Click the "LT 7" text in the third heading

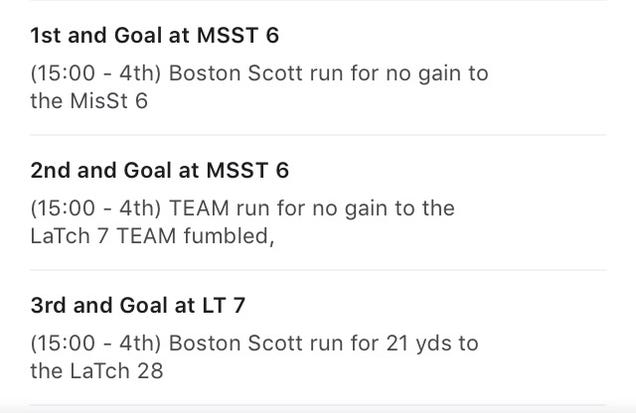pos(223,305)
